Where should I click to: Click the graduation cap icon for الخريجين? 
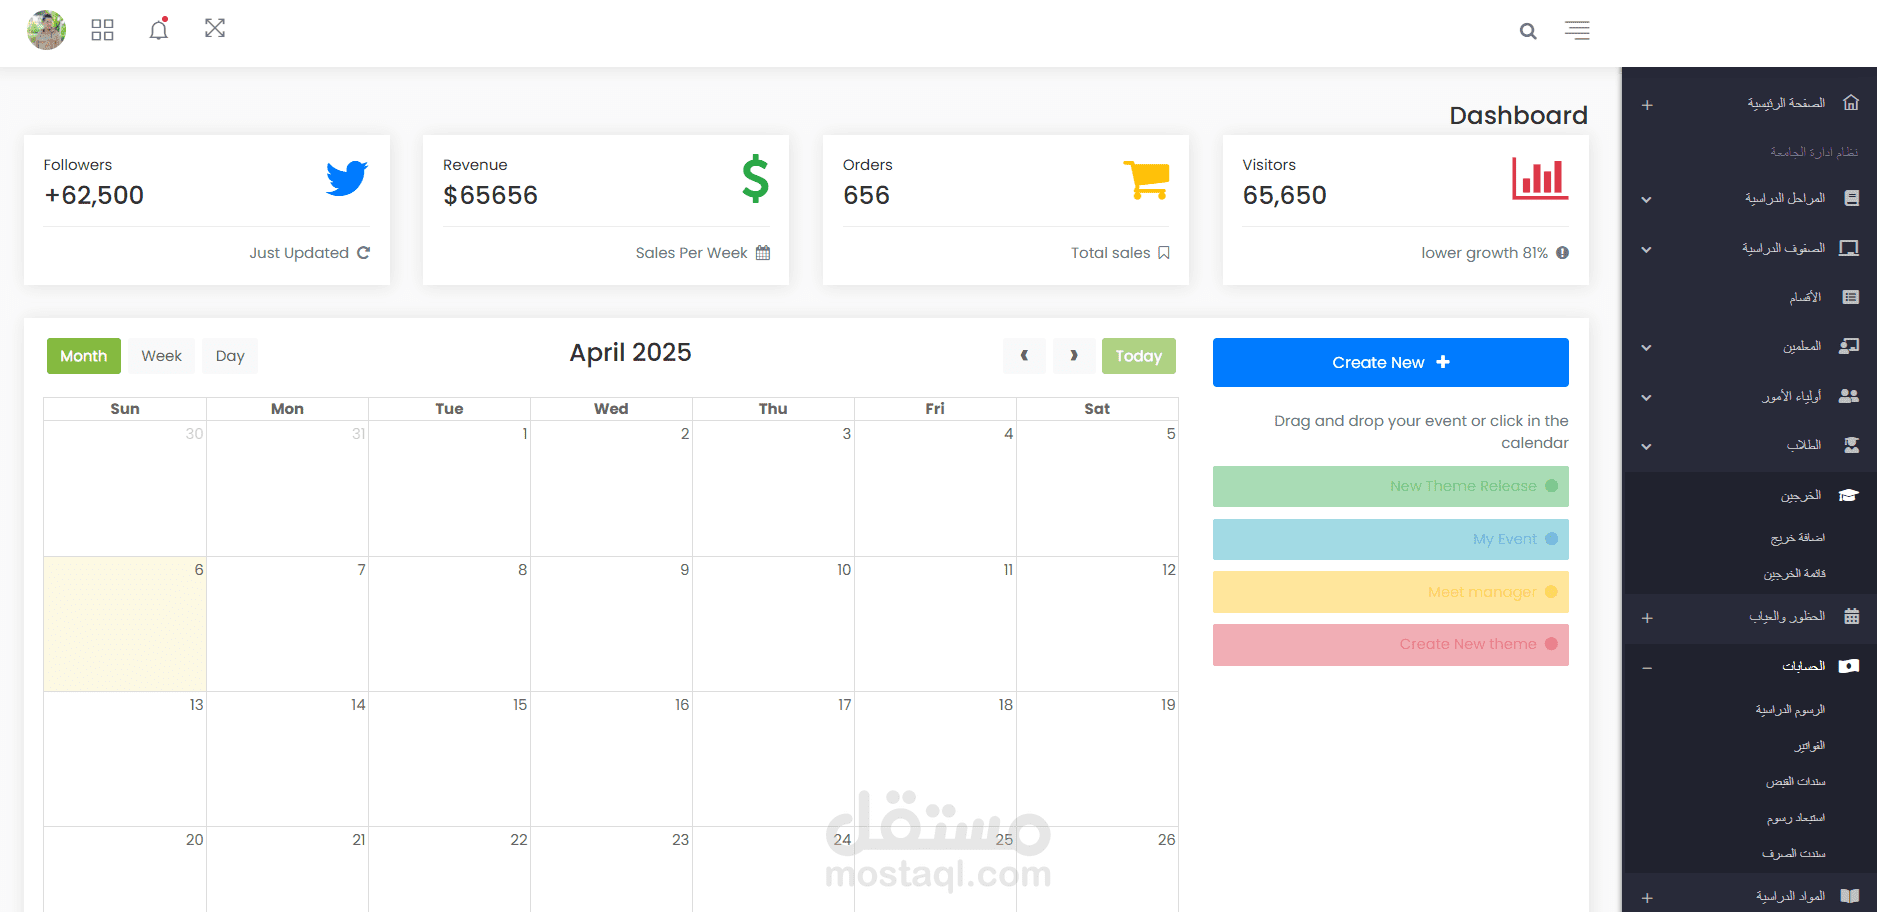tap(1849, 495)
